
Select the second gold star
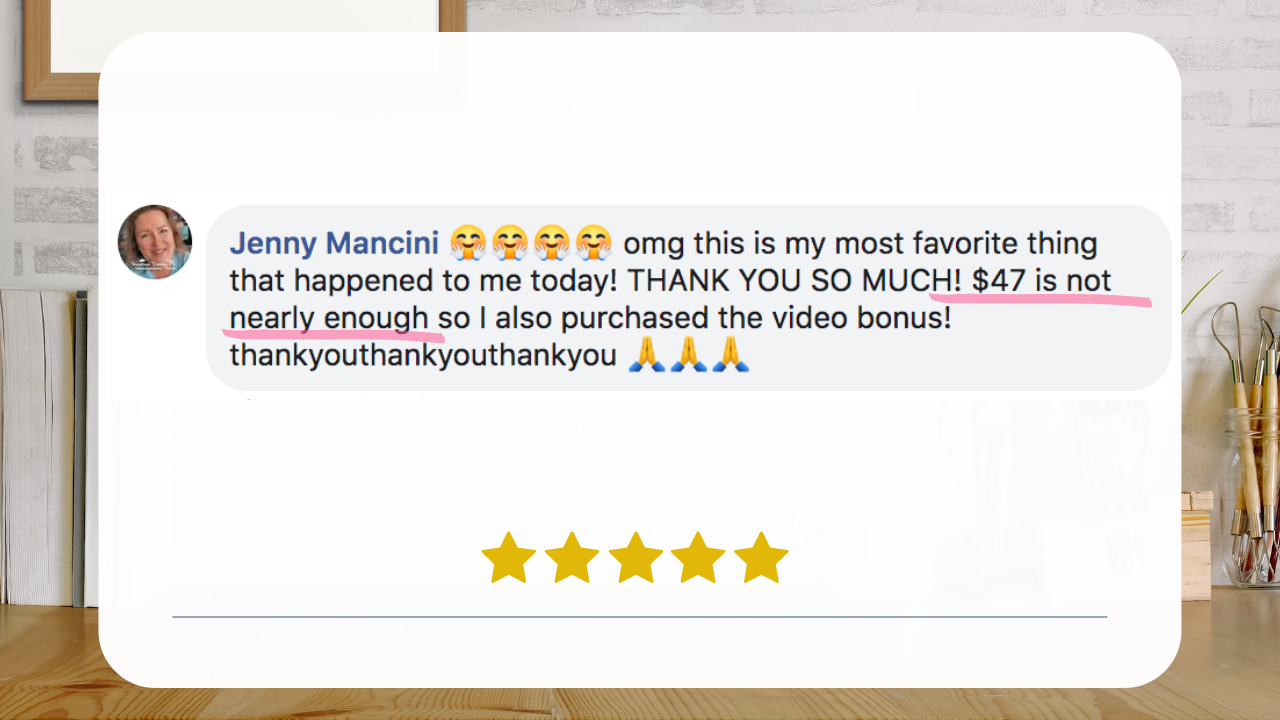coord(571,557)
